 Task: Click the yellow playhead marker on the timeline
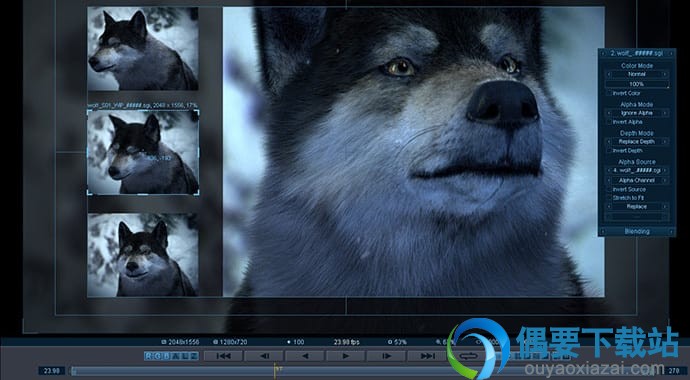276,370
